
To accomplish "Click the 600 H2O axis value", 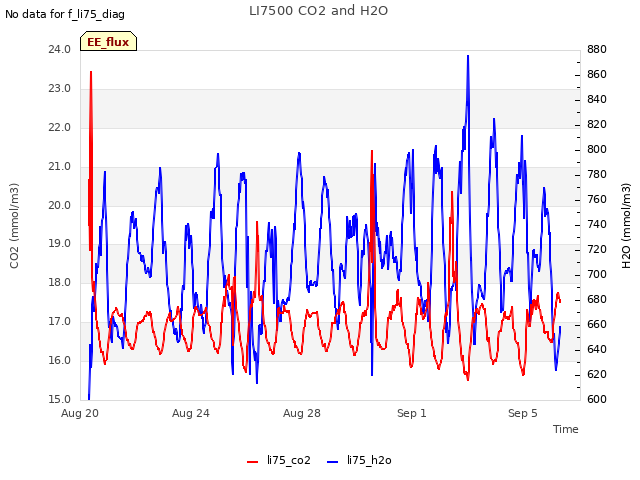I will coord(597,399).
